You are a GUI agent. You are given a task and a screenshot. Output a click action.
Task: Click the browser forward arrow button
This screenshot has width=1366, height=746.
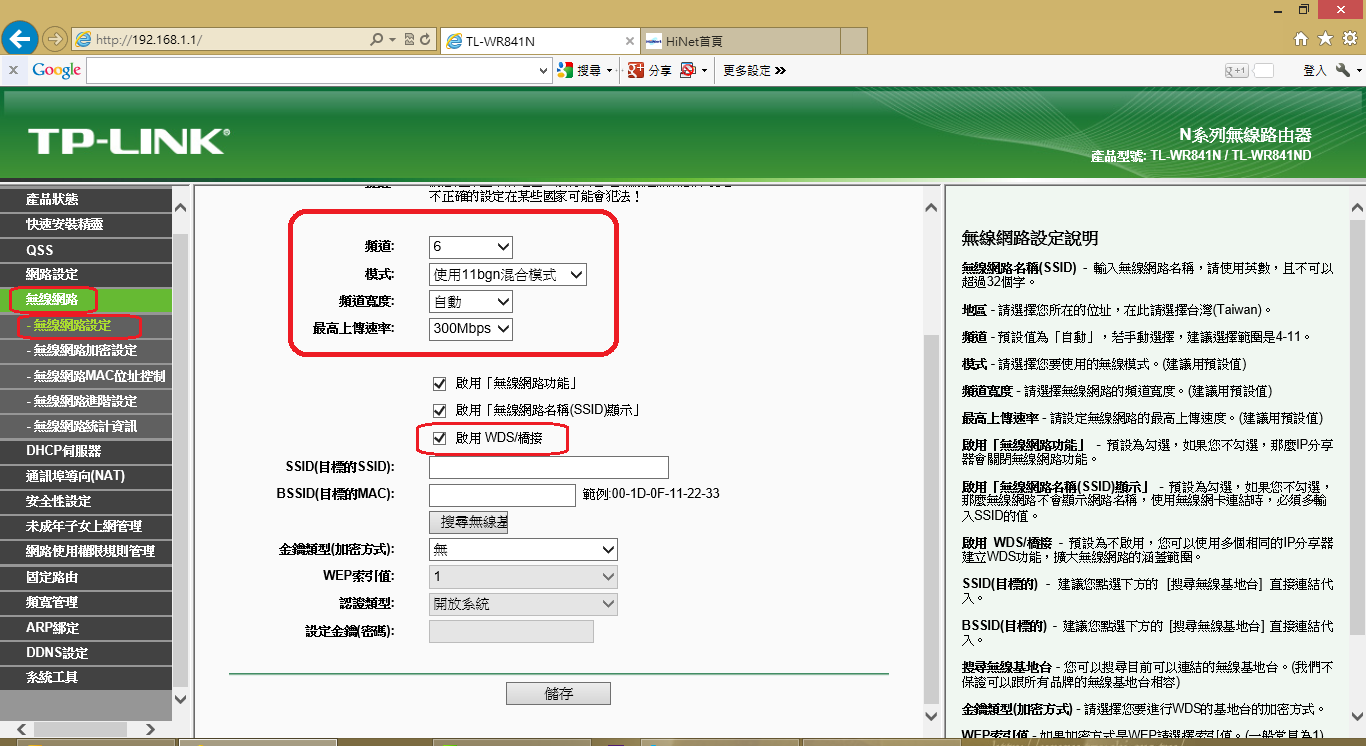55,40
